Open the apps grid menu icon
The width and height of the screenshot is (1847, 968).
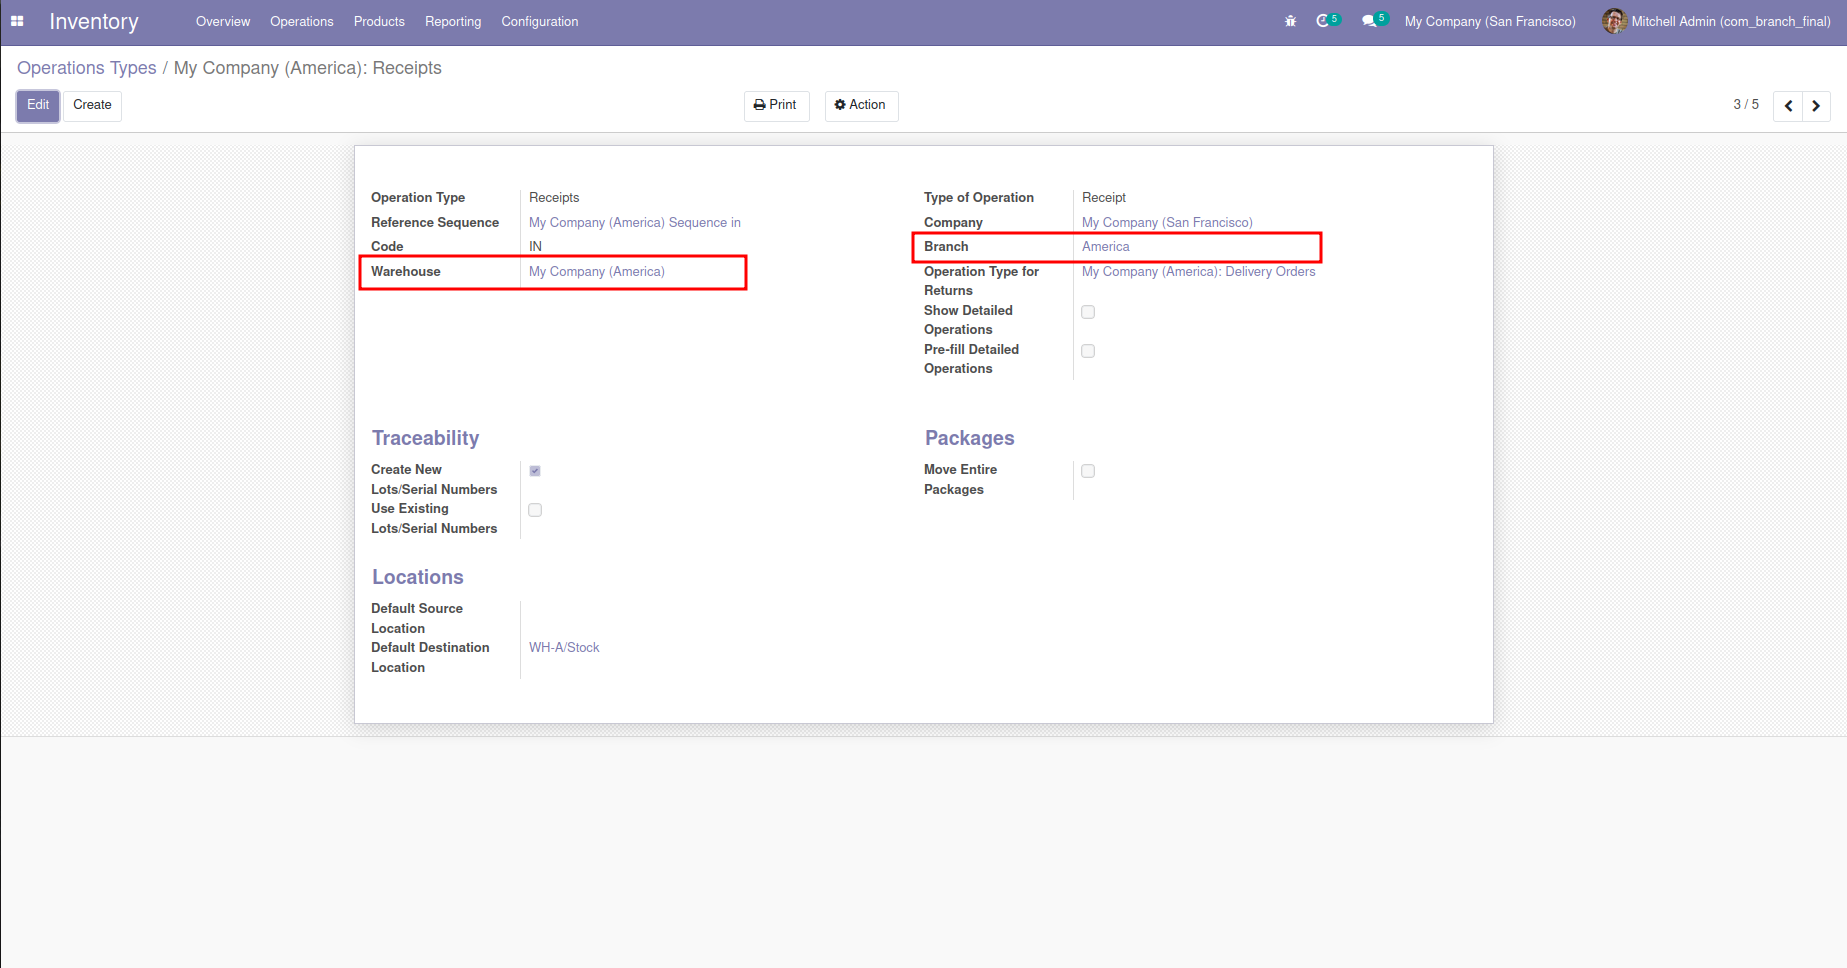click(x=17, y=21)
